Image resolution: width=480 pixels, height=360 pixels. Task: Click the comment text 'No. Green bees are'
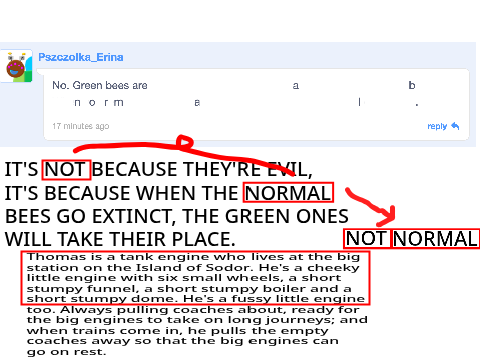pyautogui.click(x=100, y=85)
